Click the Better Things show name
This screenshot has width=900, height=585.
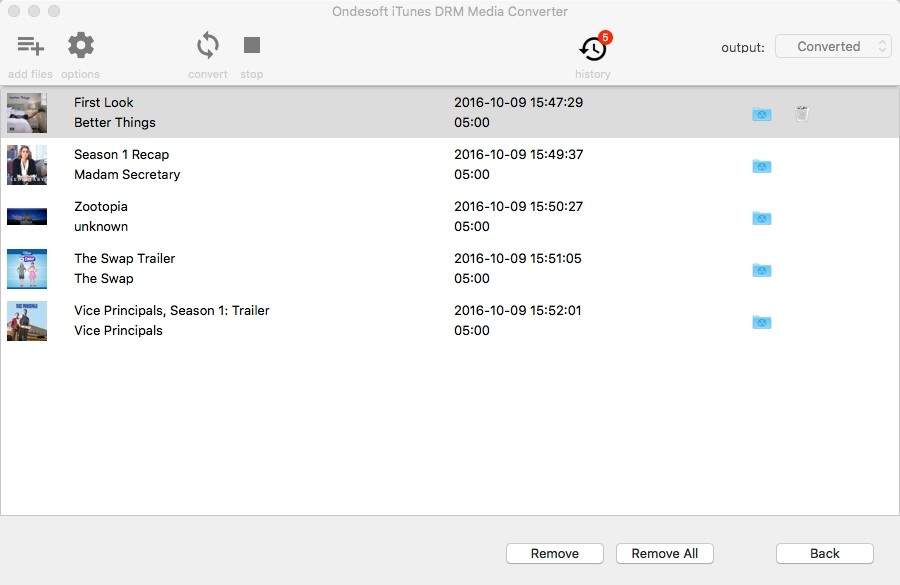(x=115, y=123)
